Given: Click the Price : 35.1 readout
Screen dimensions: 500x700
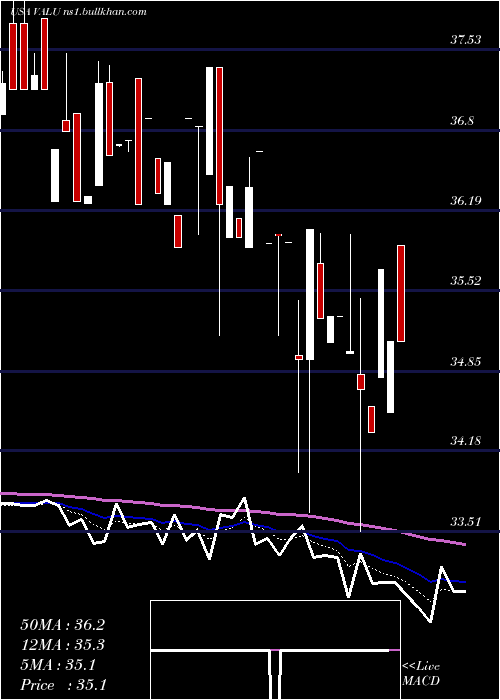Looking at the screenshot, I should [x=63, y=685].
